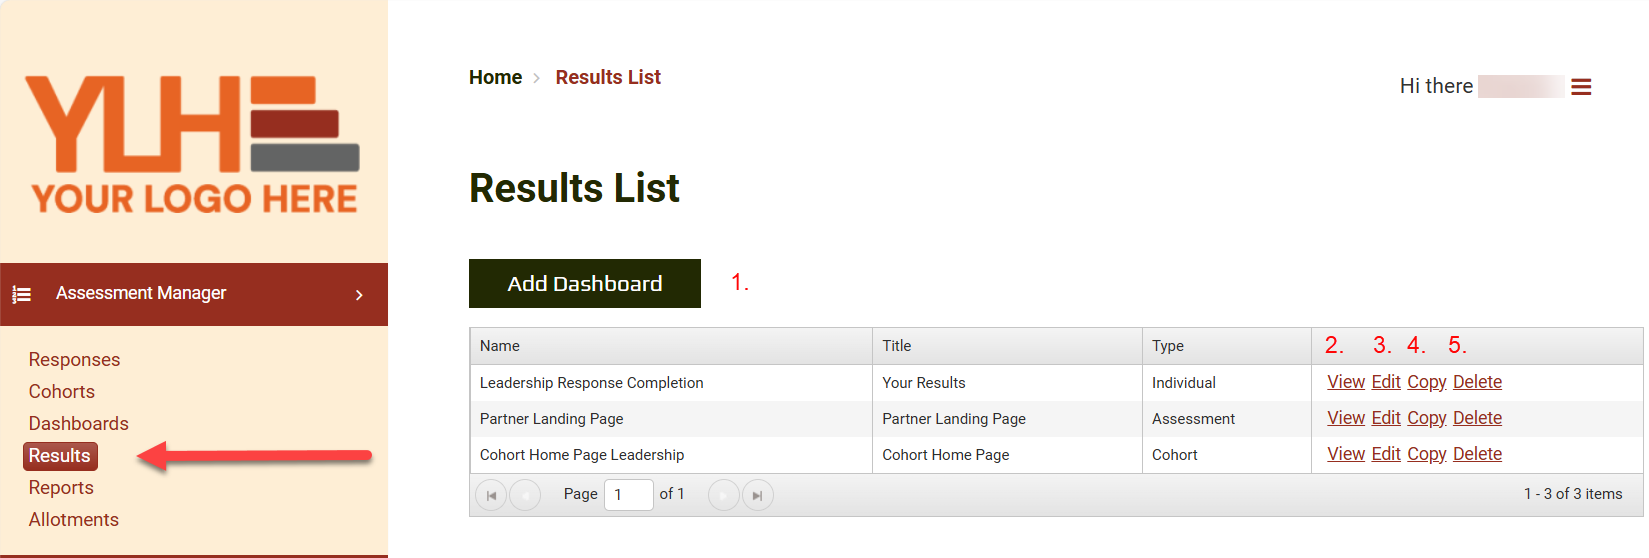The height and width of the screenshot is (558, 1649).
Task: Open Cohorts in the sidebar
Action: coord(62,392)
